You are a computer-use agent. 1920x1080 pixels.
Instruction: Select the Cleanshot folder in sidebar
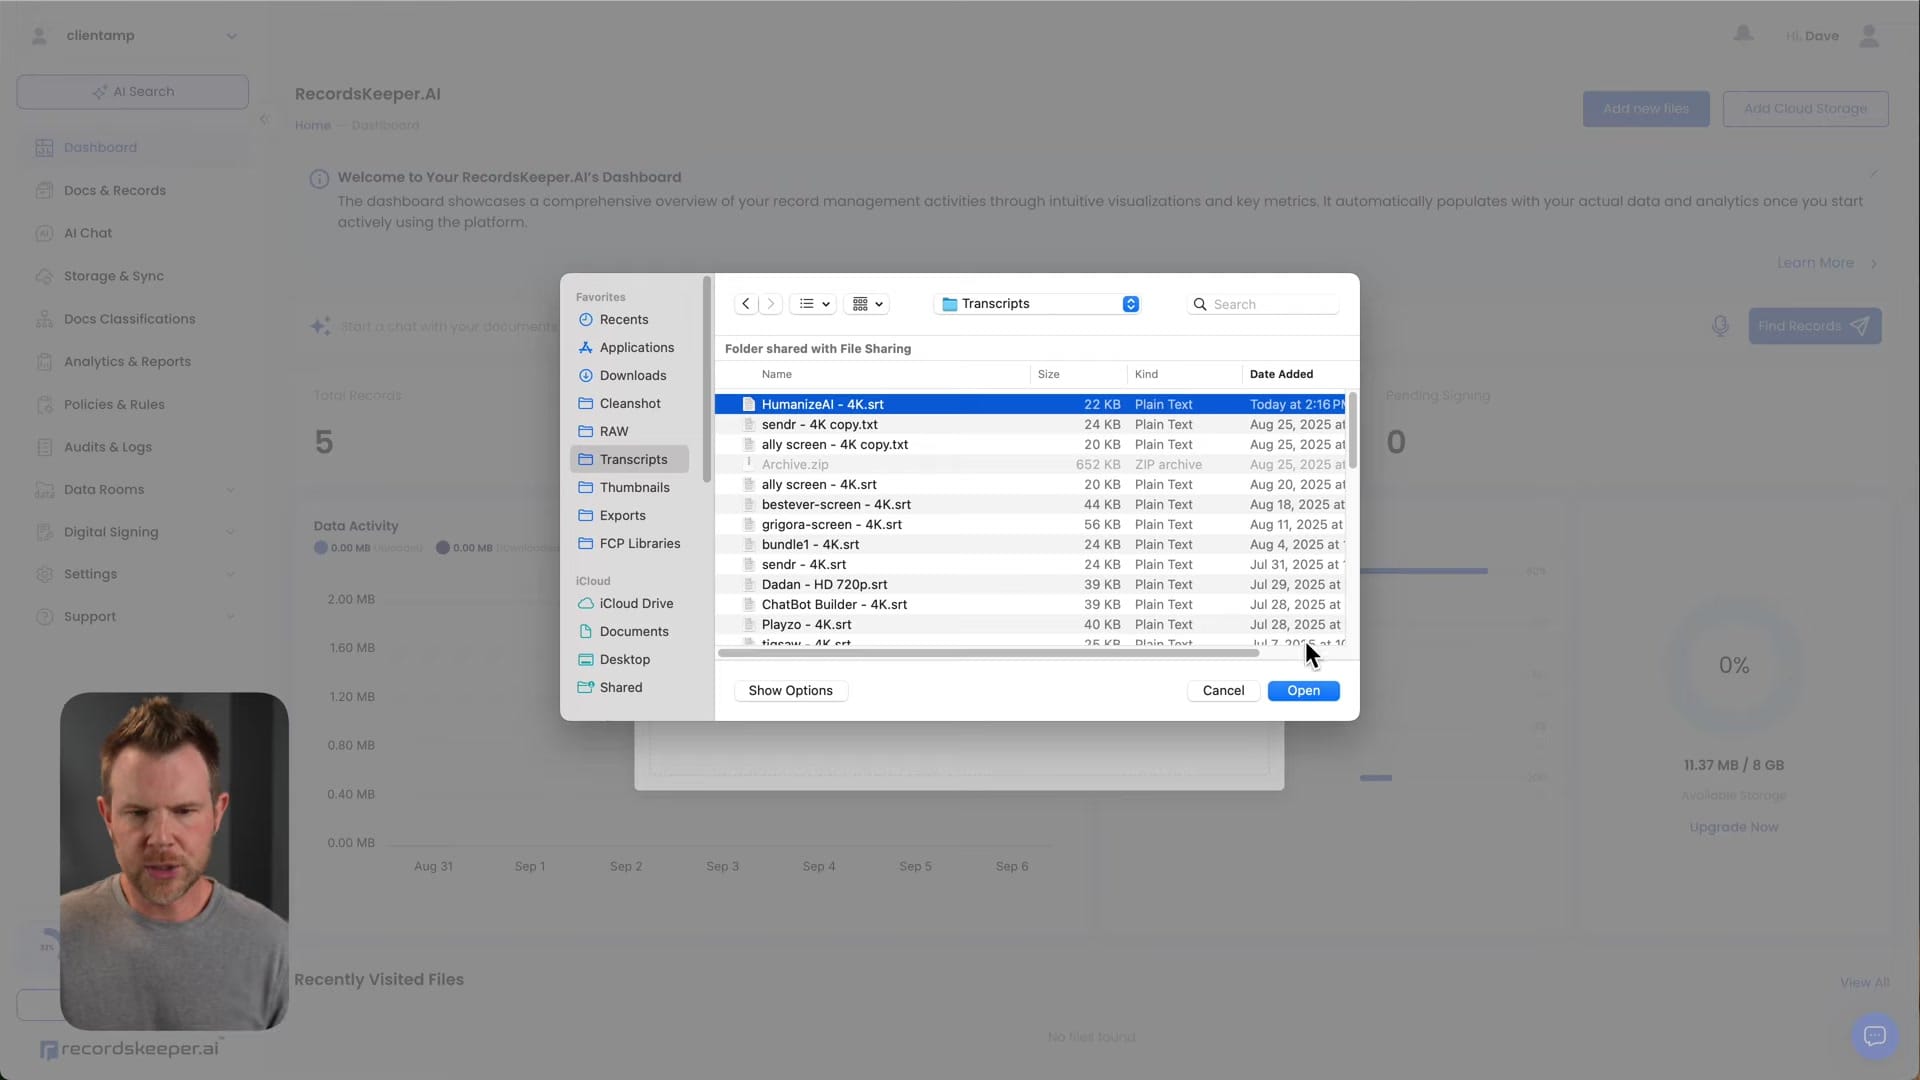click(630, 404)
